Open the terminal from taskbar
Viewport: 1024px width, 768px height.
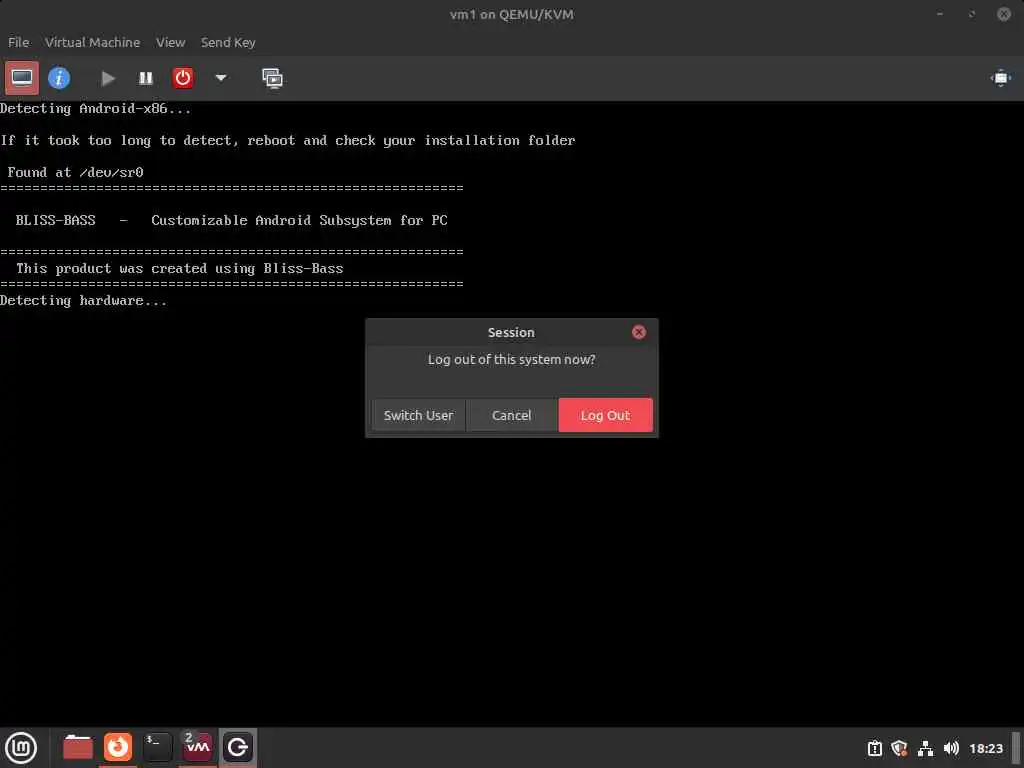[157, 747]
